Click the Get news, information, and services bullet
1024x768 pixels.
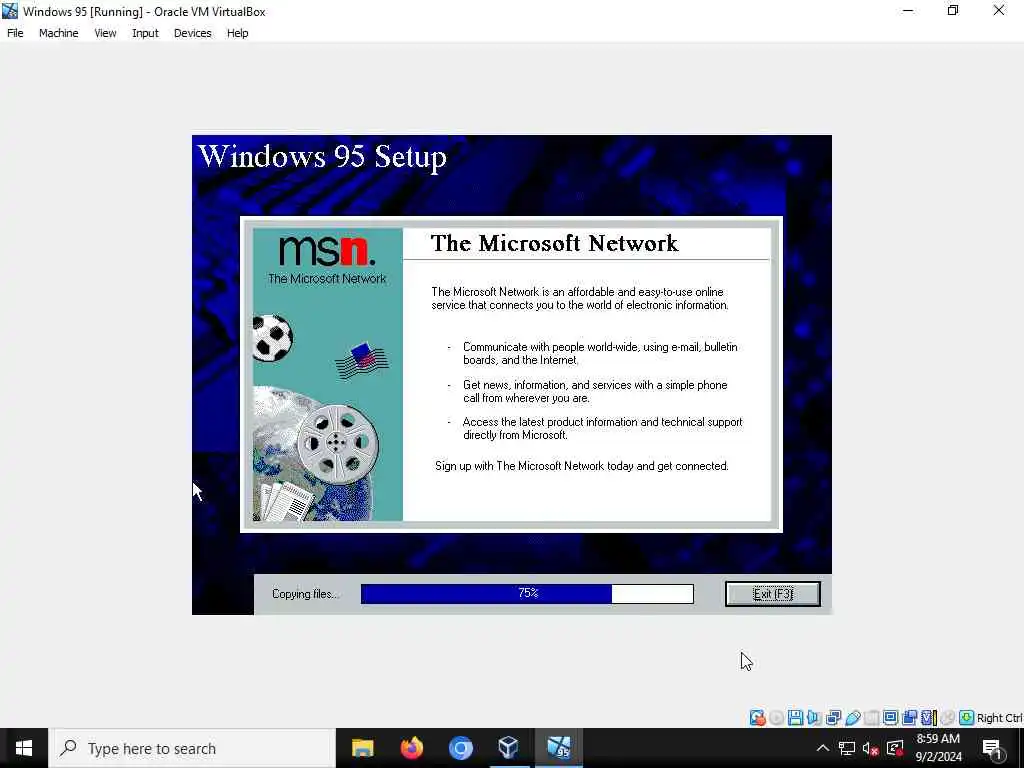click(x=595, y=391)
